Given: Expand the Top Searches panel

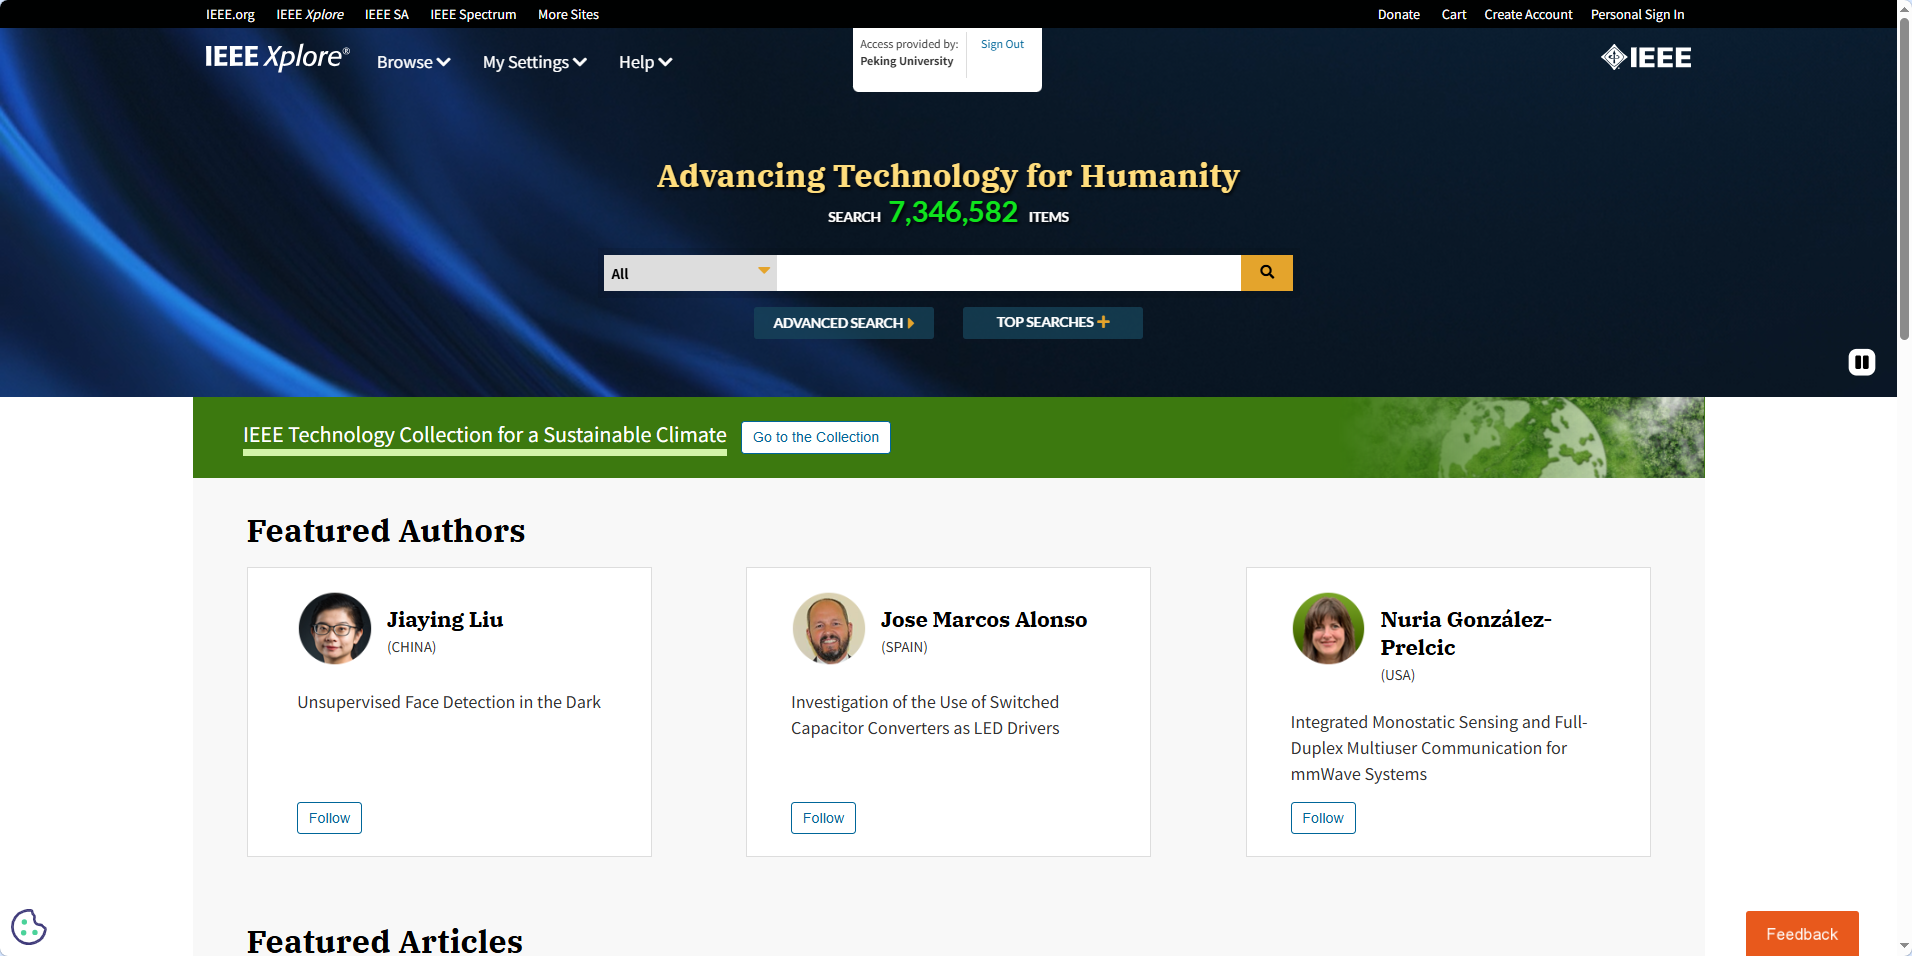Looking at the screenshot, I should (x=1052, y=322).
